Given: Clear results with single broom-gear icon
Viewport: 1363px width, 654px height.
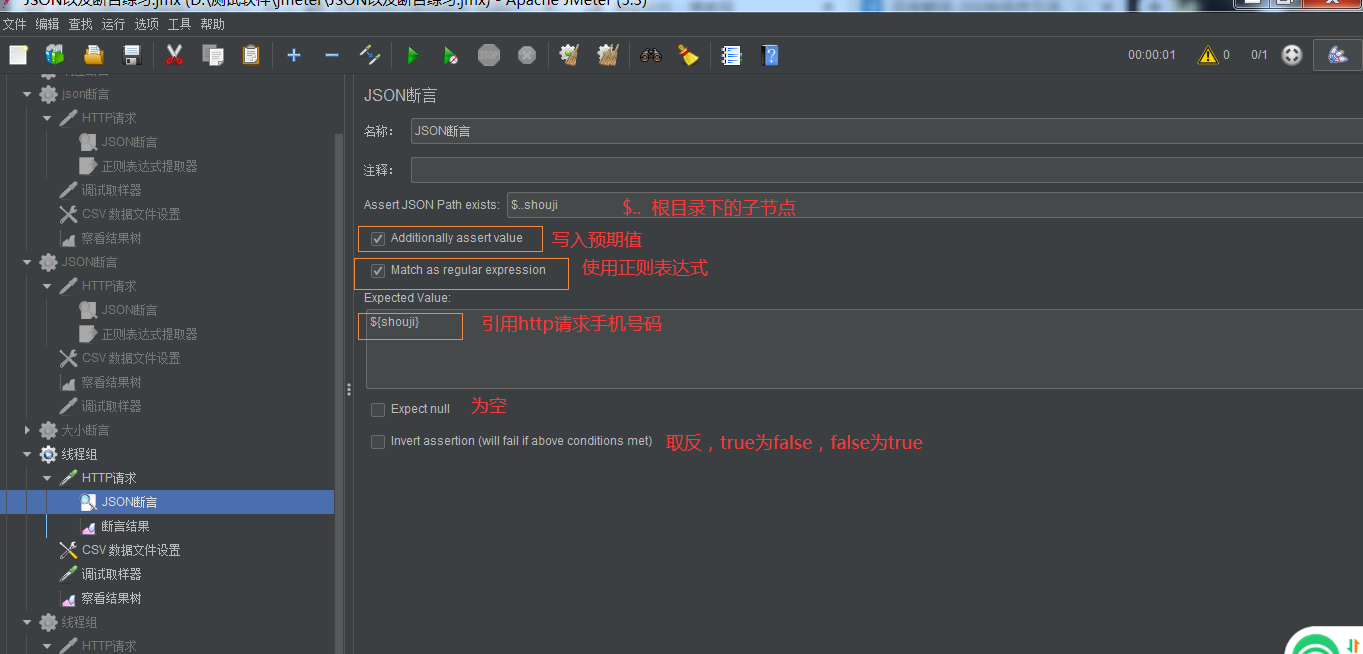Looking at the screenshot, I should pos(569,55).
